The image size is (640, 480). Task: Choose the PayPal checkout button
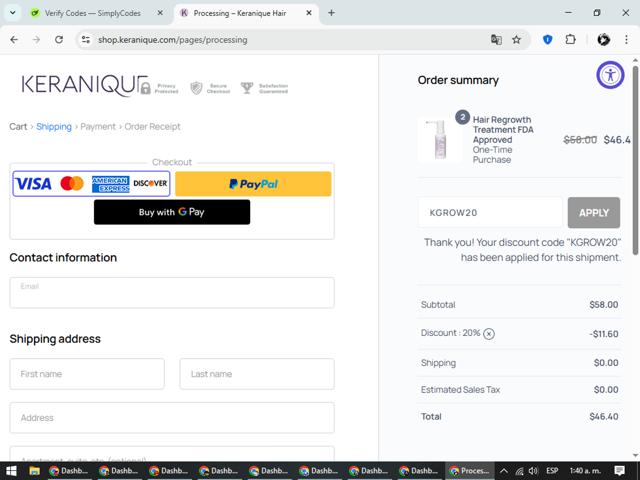coord(253,184)
